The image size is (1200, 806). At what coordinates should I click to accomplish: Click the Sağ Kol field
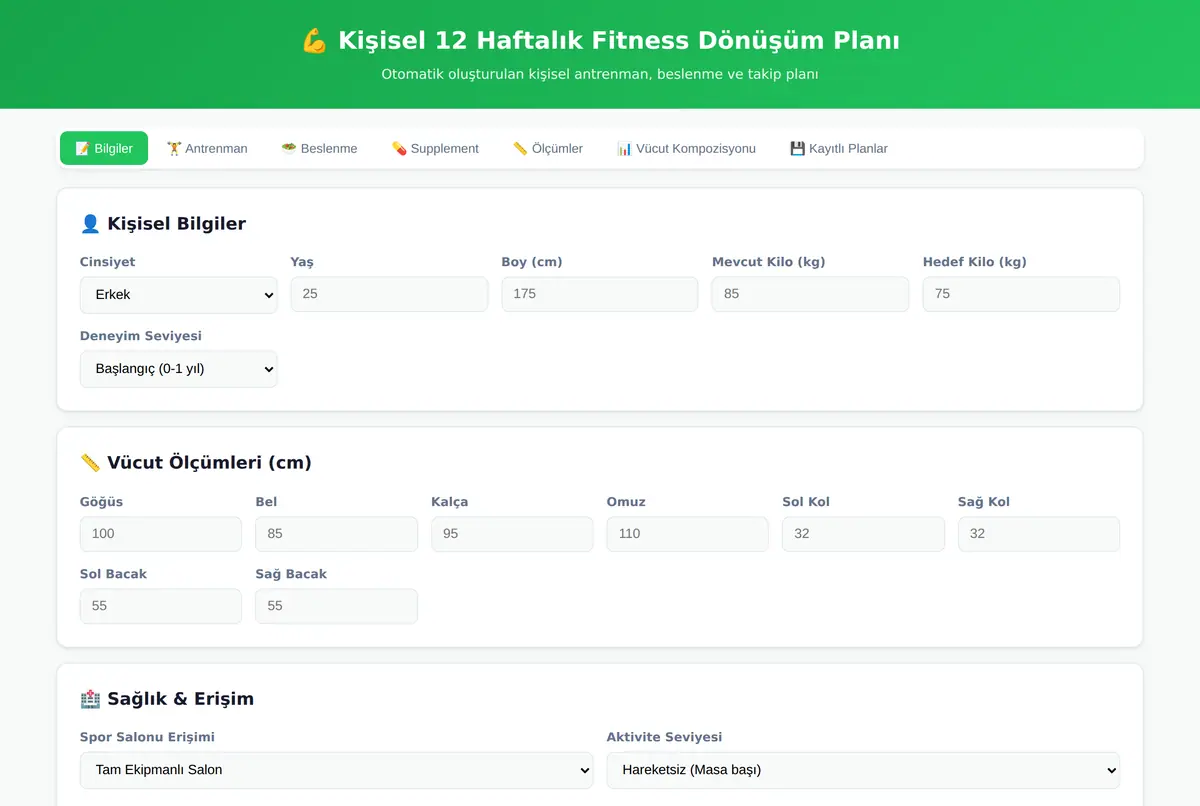coord(1039,534)
